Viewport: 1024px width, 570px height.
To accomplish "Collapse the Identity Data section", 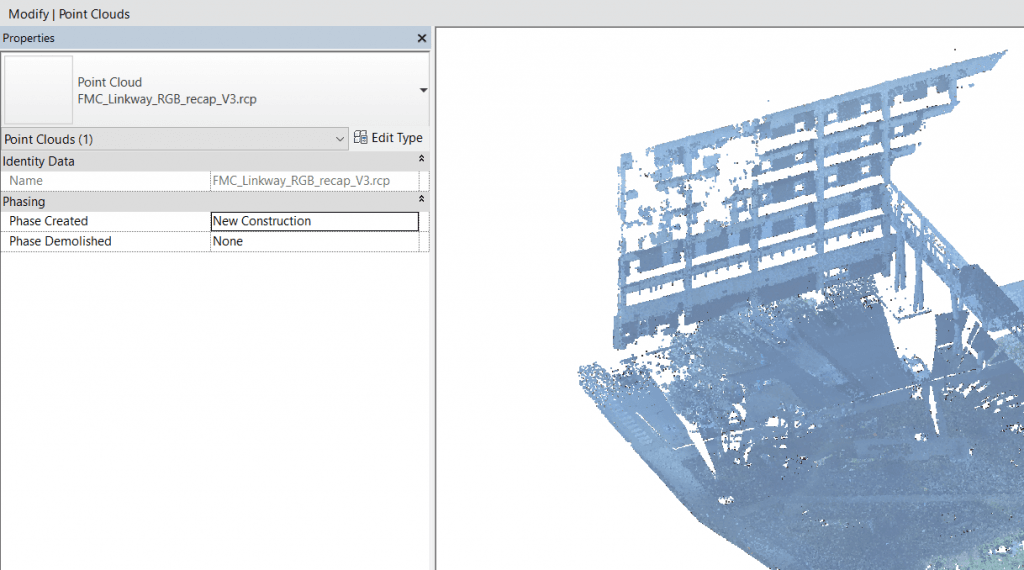I will coord(421,159).
